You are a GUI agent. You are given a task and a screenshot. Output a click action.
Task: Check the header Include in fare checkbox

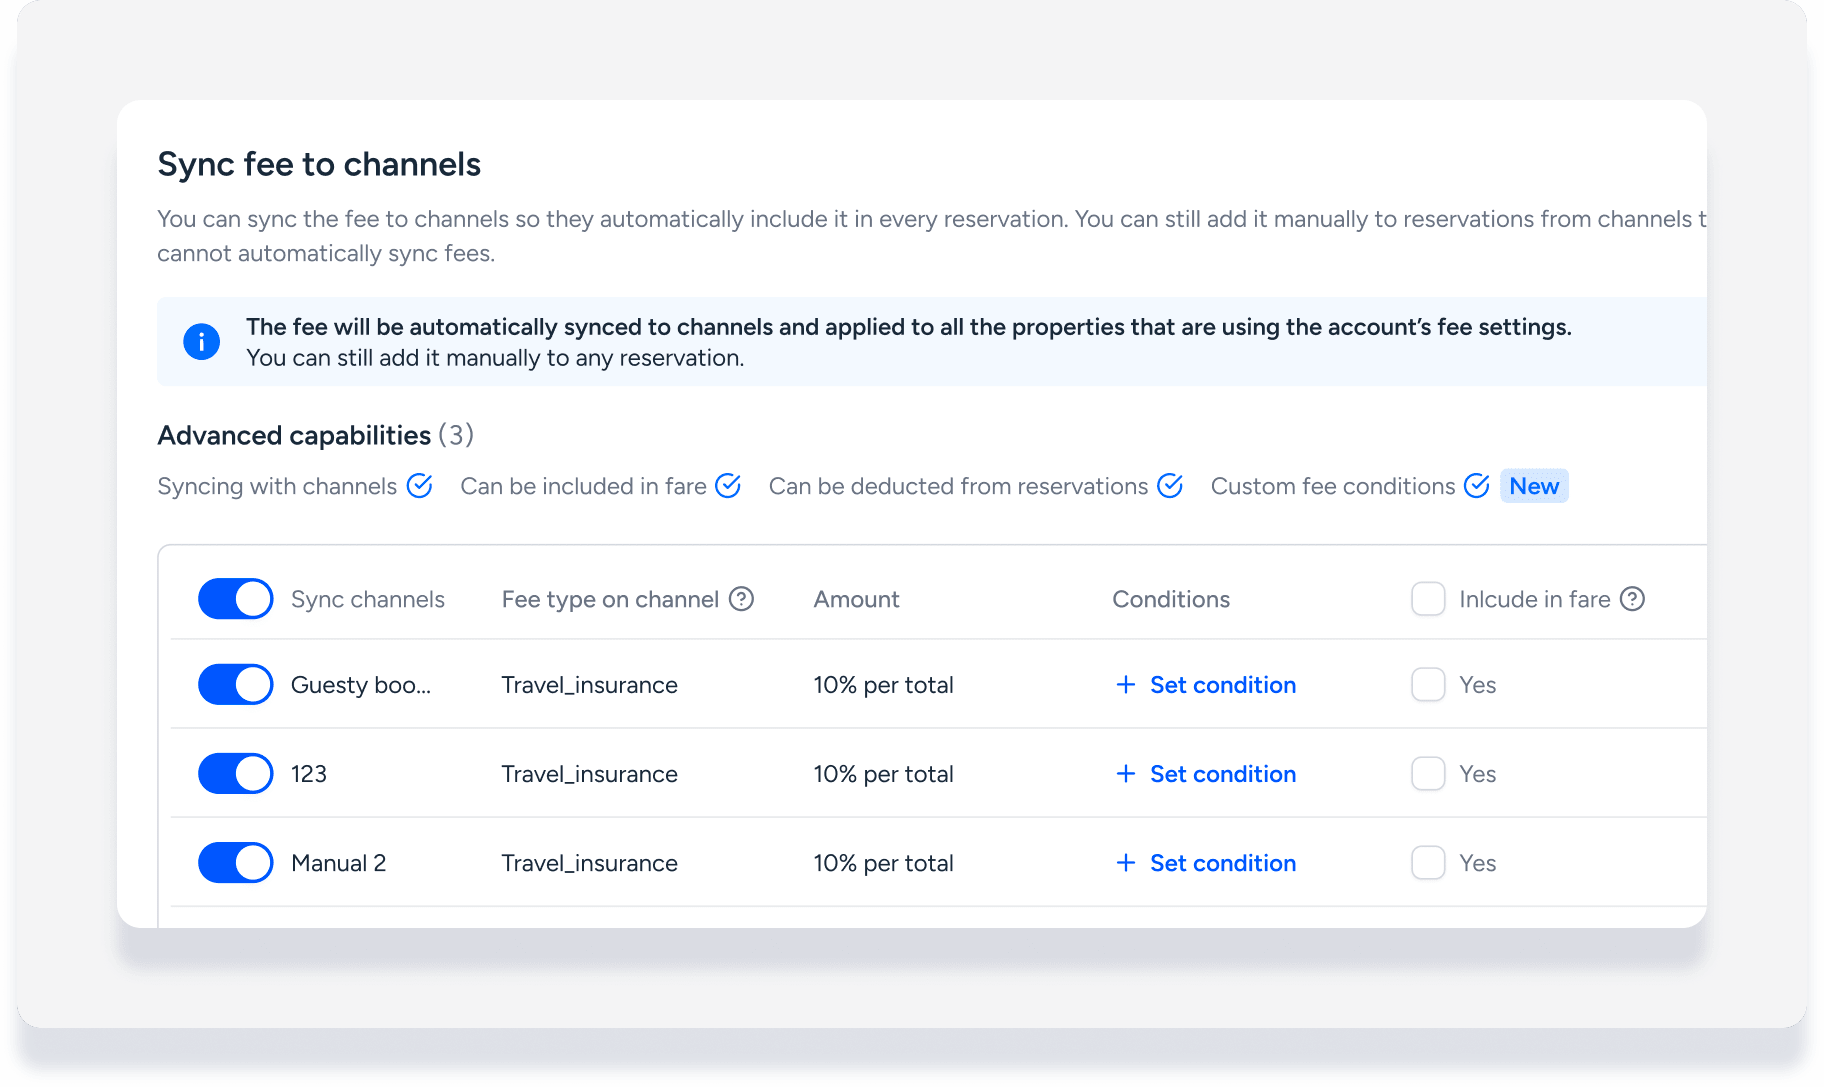(x=1428, y=599)
